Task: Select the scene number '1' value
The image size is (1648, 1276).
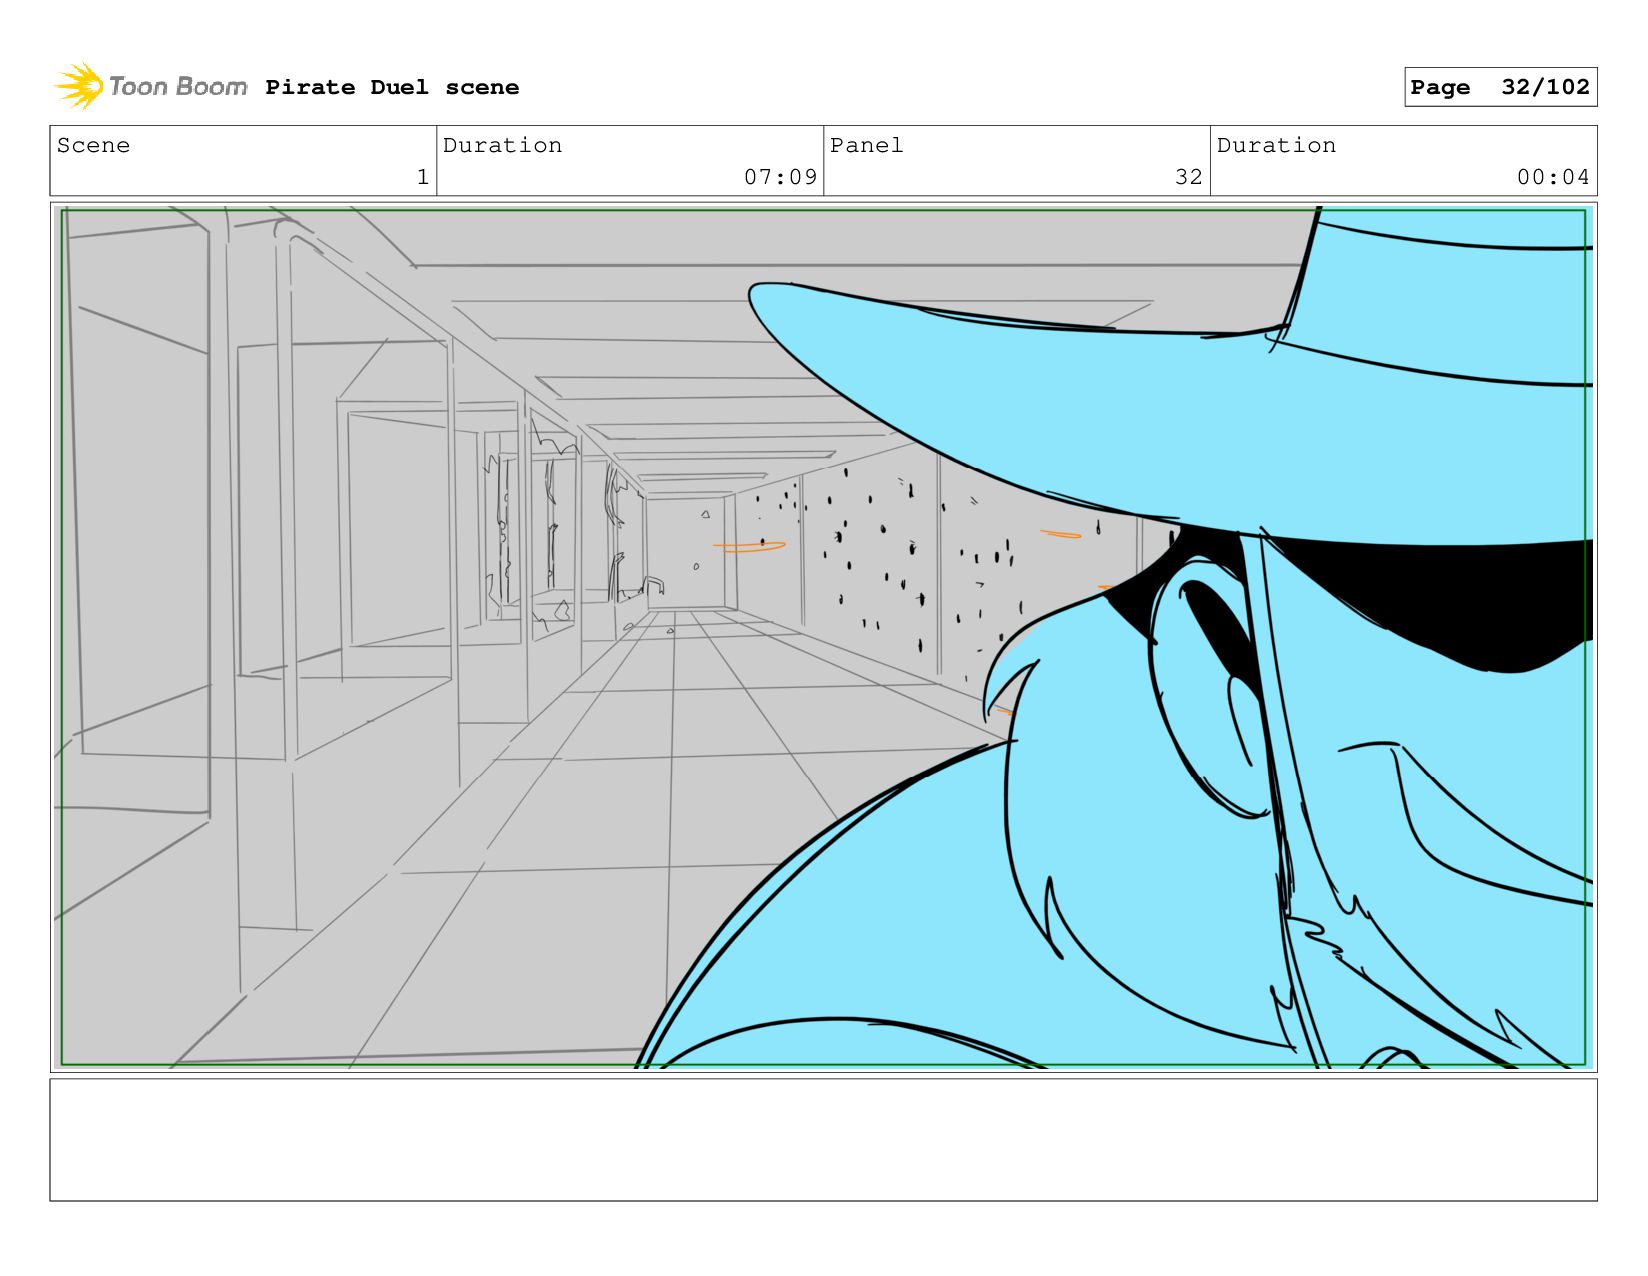Action: [423, 177]
